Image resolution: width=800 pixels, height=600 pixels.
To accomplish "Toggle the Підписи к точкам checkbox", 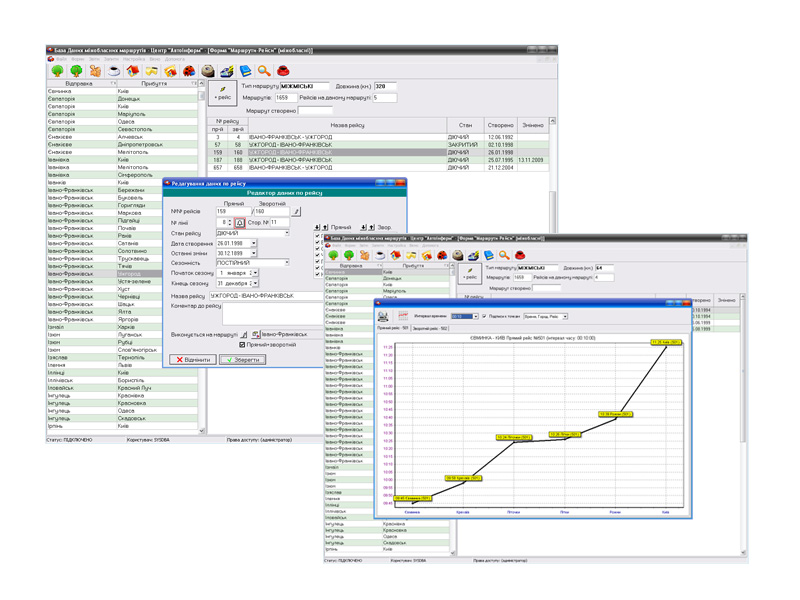I will pos(485,316).
